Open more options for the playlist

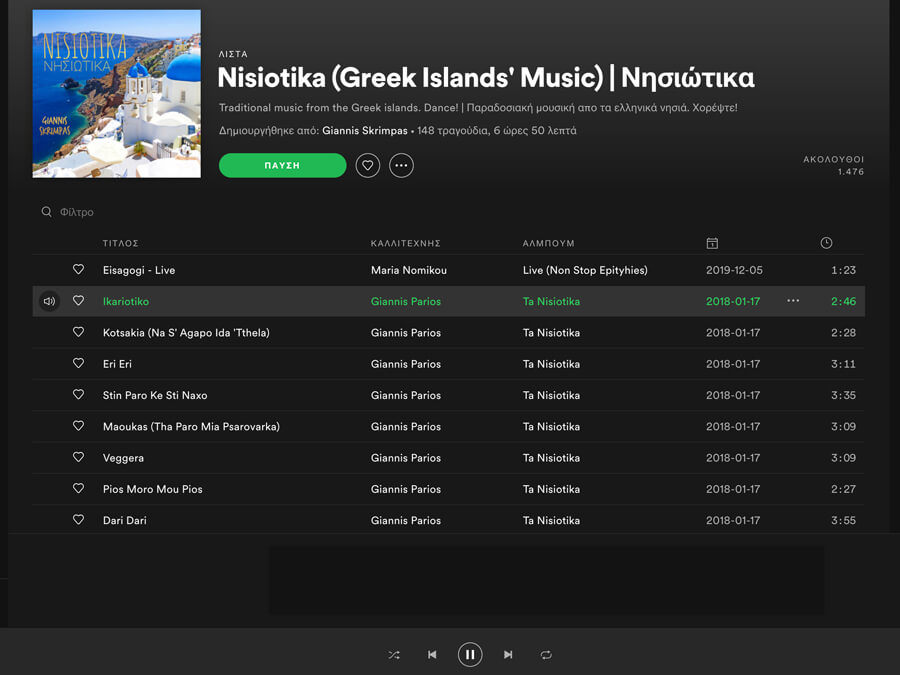[401, 165]
